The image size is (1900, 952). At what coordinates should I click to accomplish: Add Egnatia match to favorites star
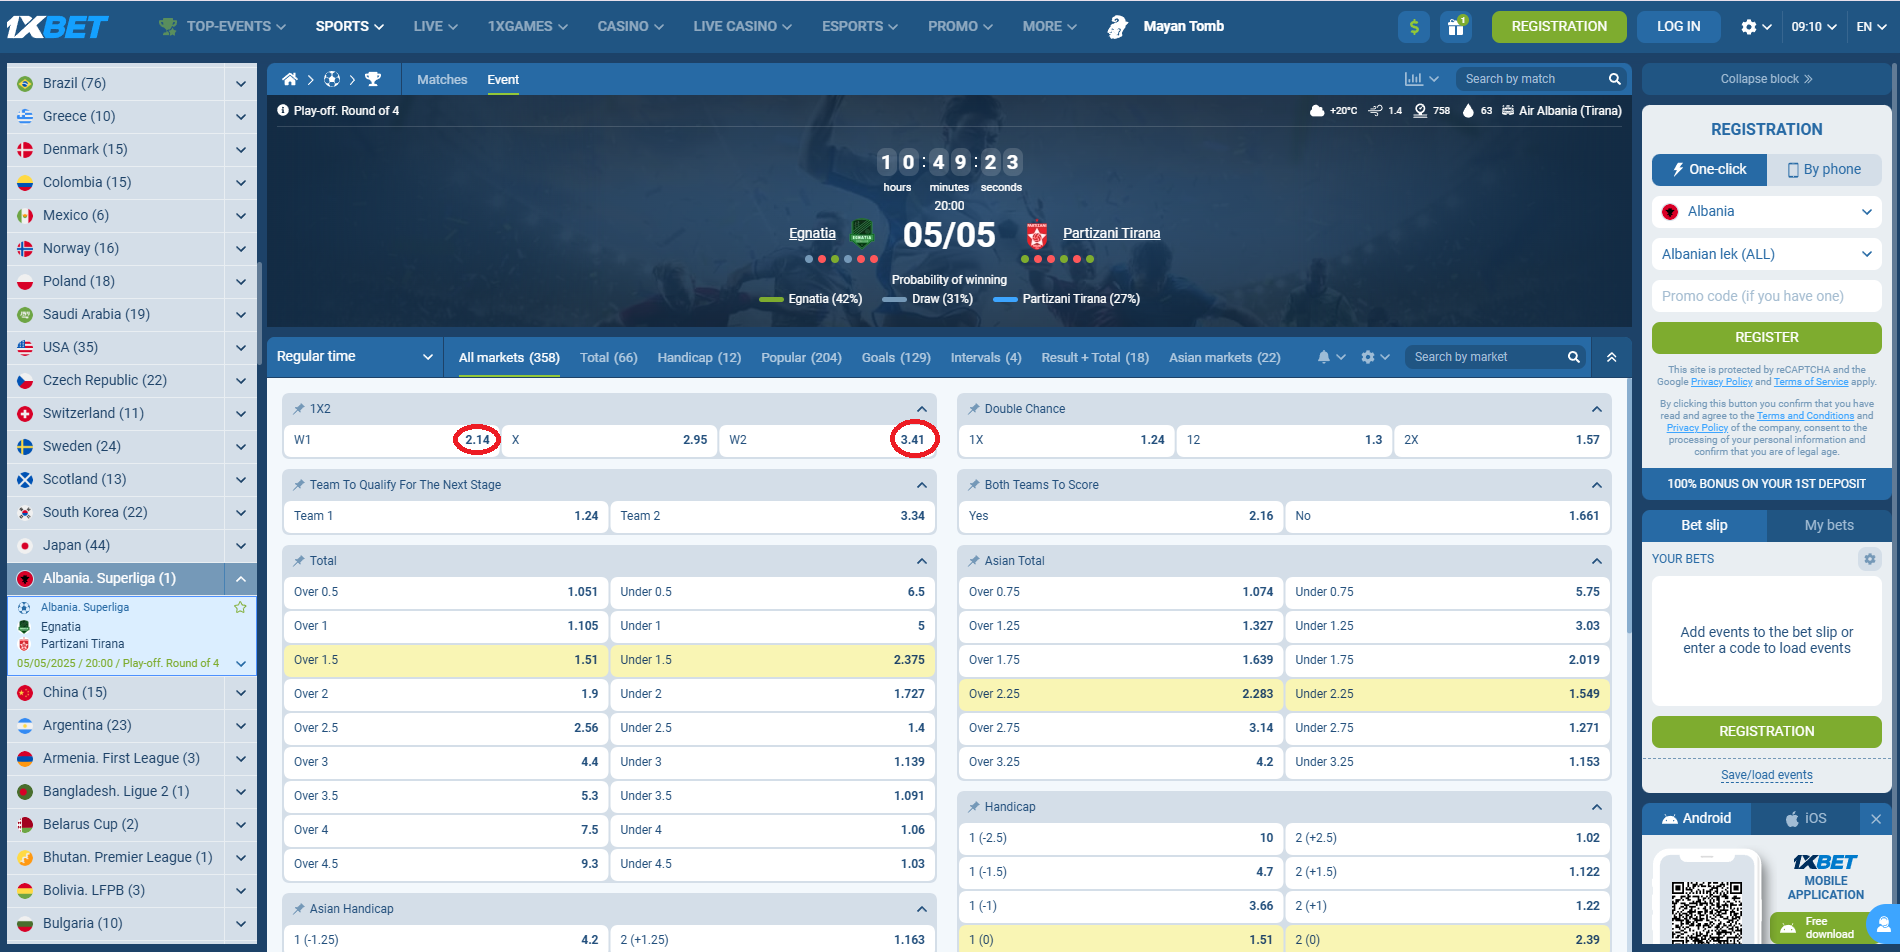pyautogui.click(x=240, y=607)
